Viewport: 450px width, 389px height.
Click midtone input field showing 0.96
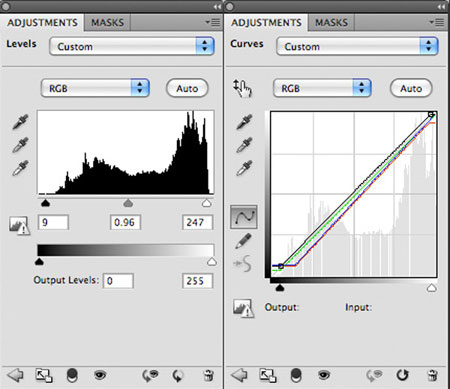coord(125,222)
